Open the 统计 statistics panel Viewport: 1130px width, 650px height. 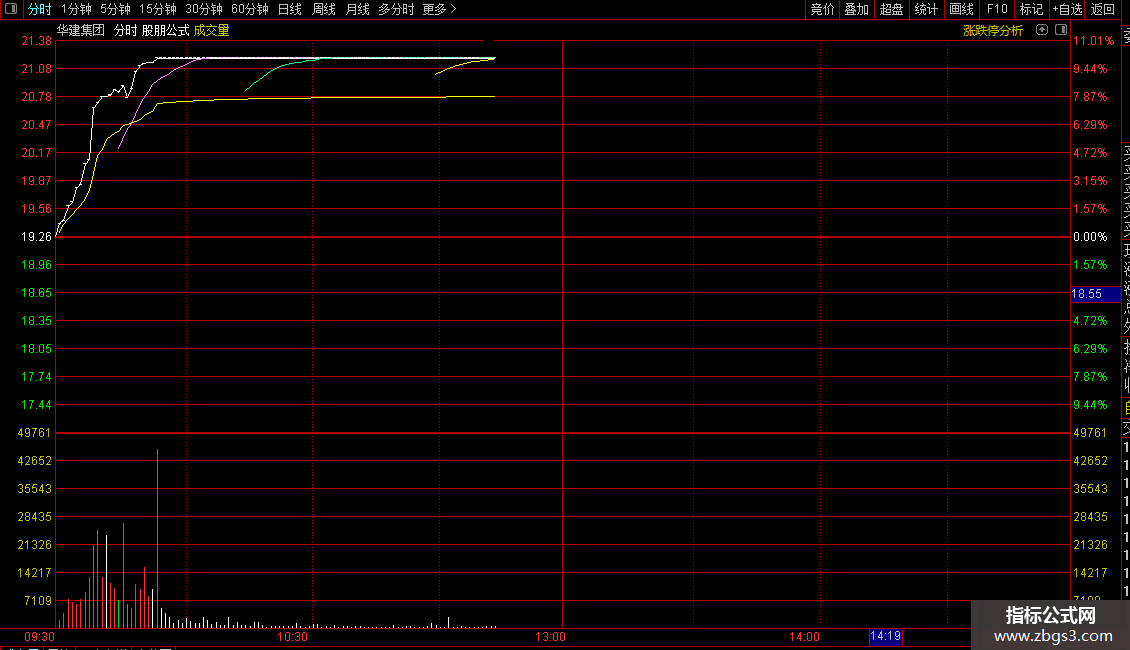pyautogui.click(x=926, y=9)
